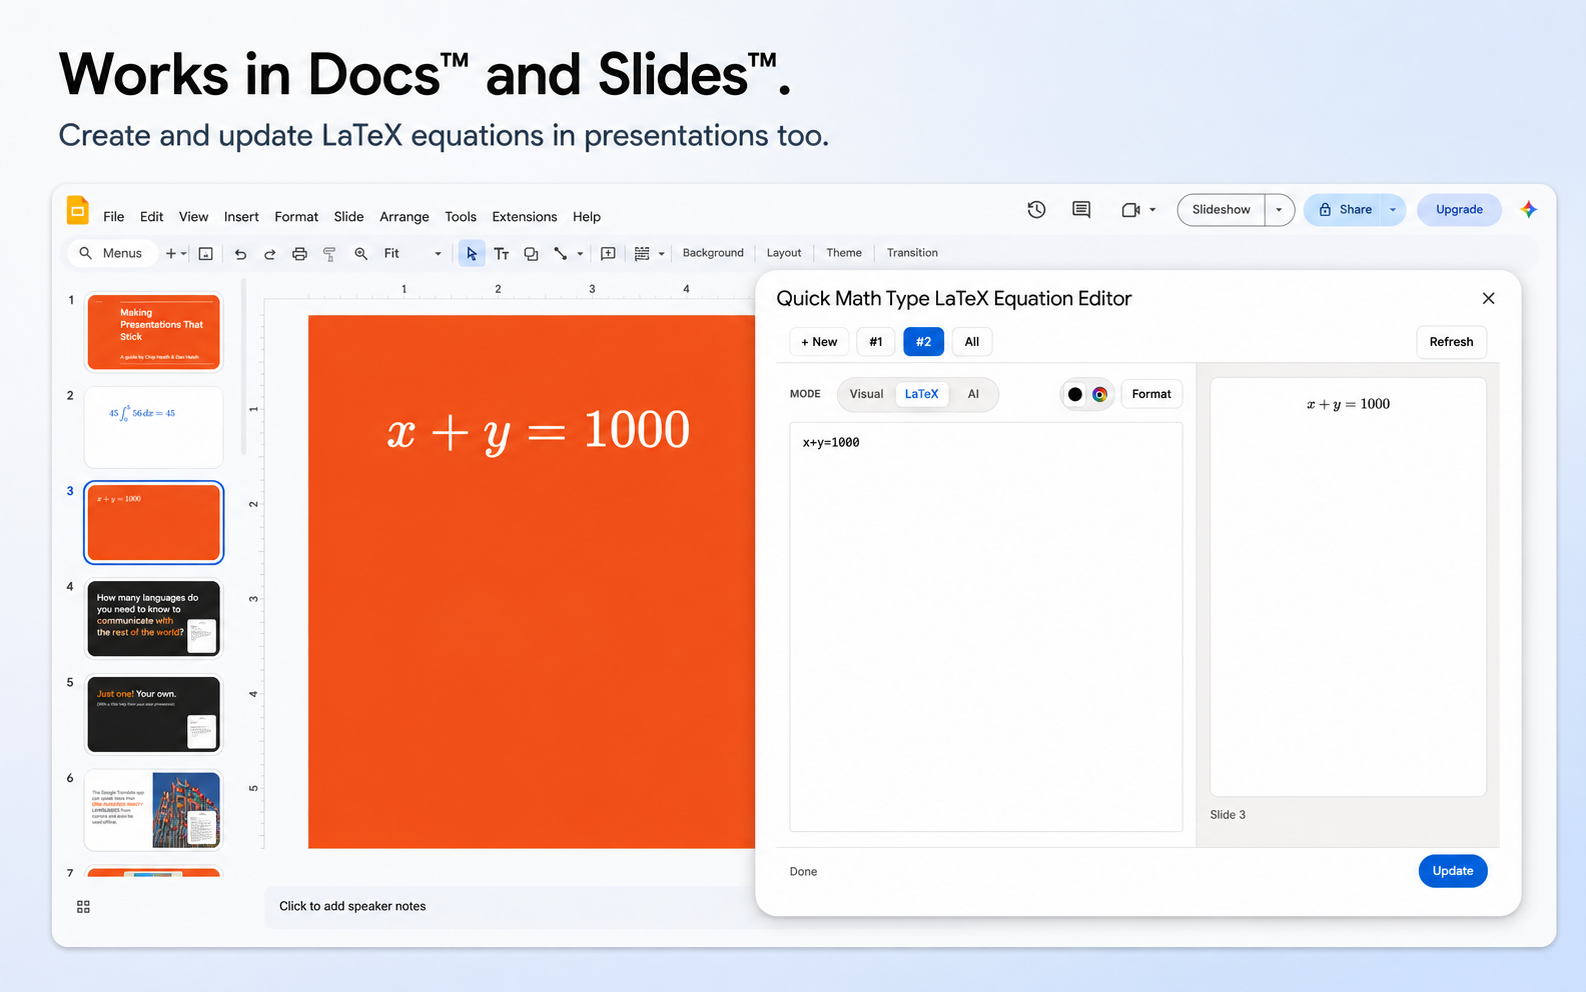Expand the Share dropdown arrow

point(1392,210)
